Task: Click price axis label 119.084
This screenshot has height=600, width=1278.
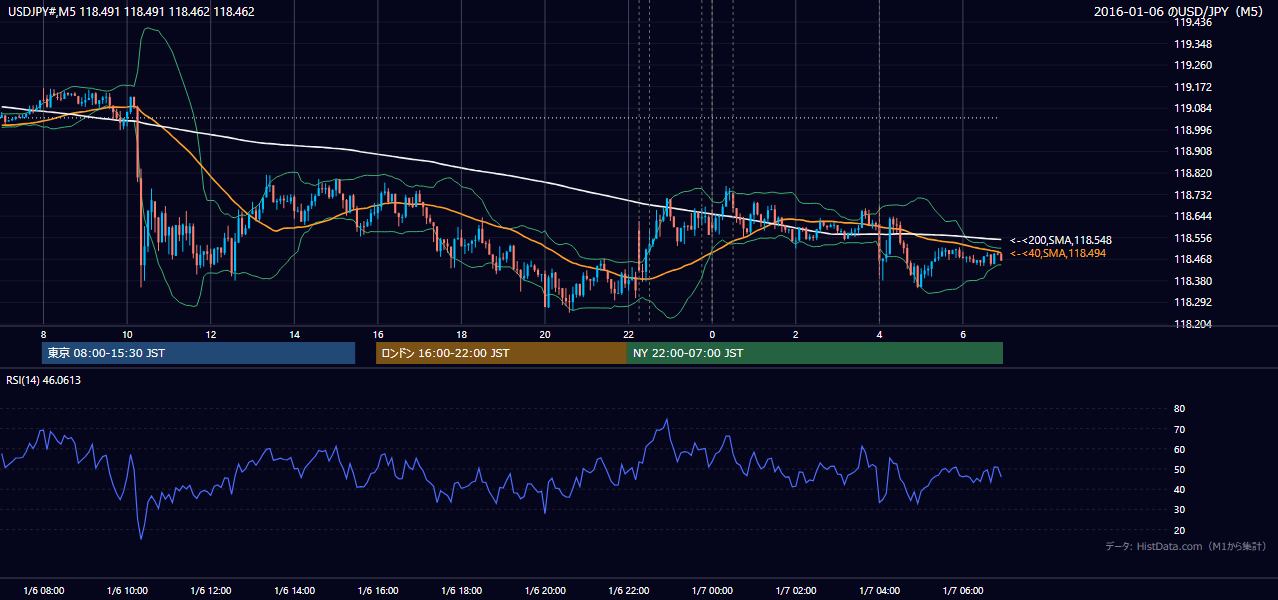Action: pyautogui.click(x=1192, y=108)
